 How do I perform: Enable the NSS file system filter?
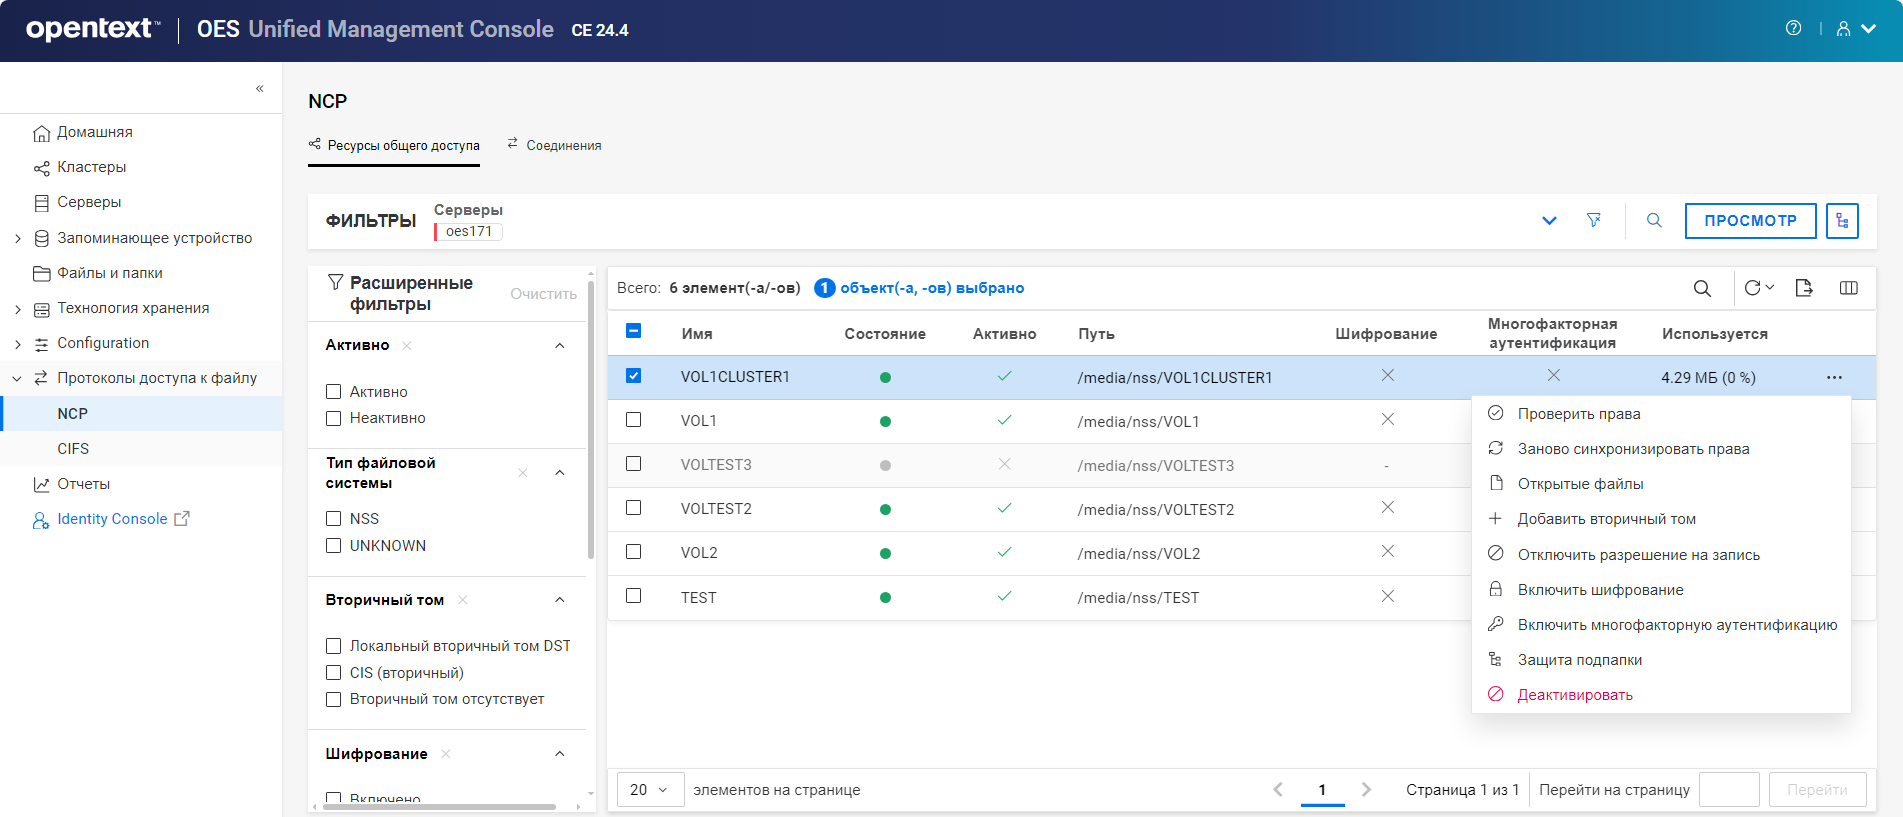(x=334, y=518)
